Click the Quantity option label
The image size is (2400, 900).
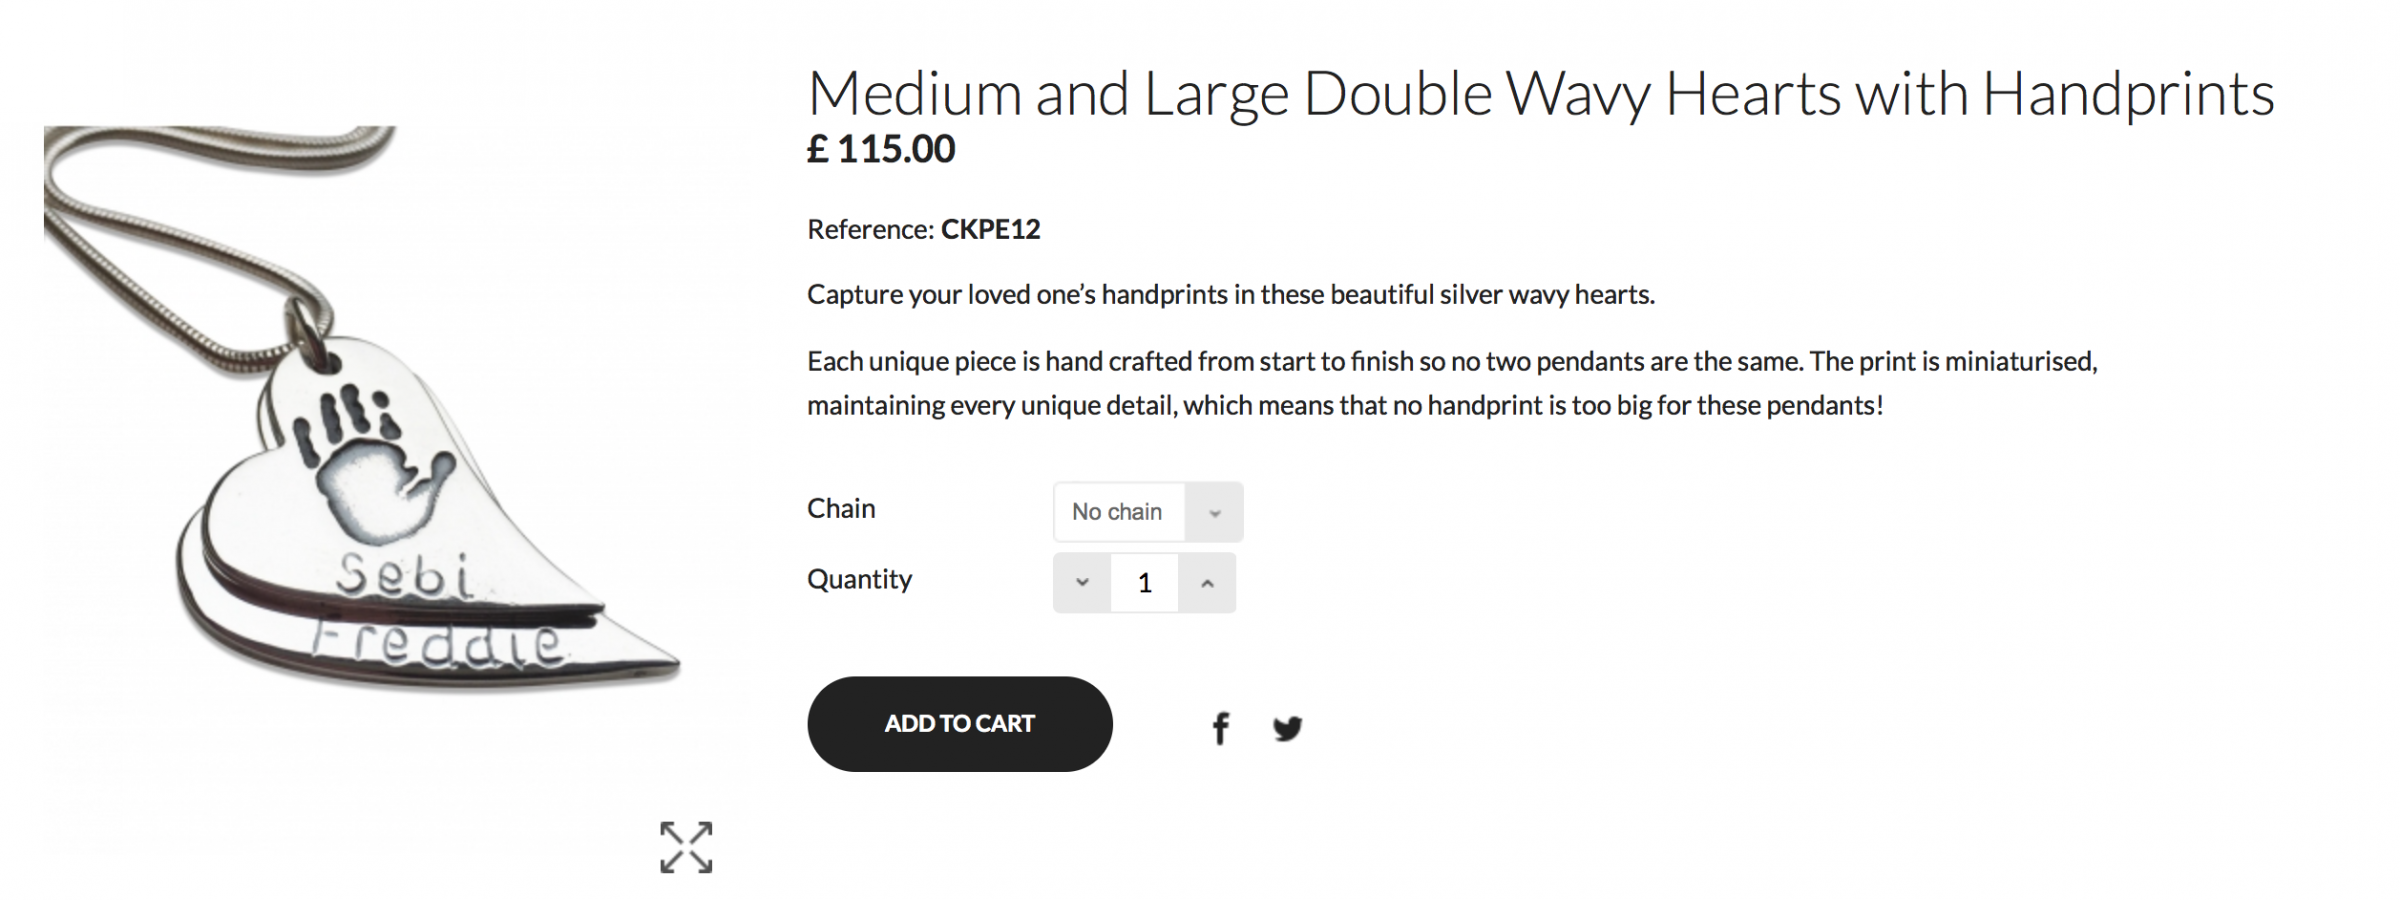tap(859, 579)
